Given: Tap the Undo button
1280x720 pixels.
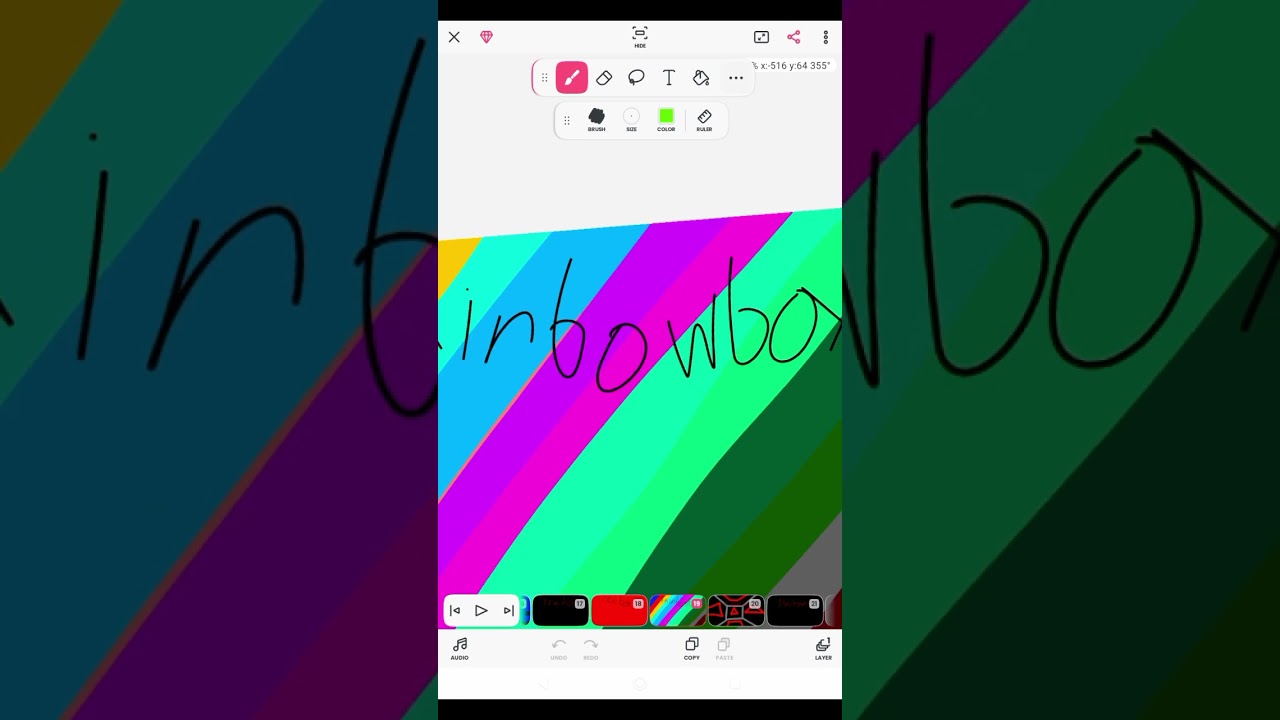Looking at the screenshot, I should click(559, 648).
